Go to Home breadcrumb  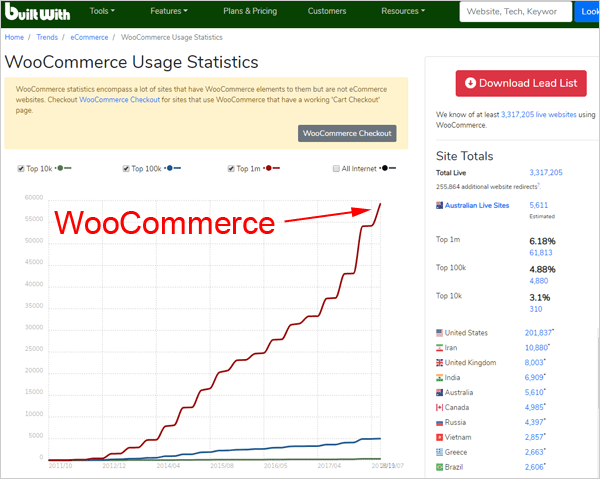pyautogui.click(x=14, y=37)
